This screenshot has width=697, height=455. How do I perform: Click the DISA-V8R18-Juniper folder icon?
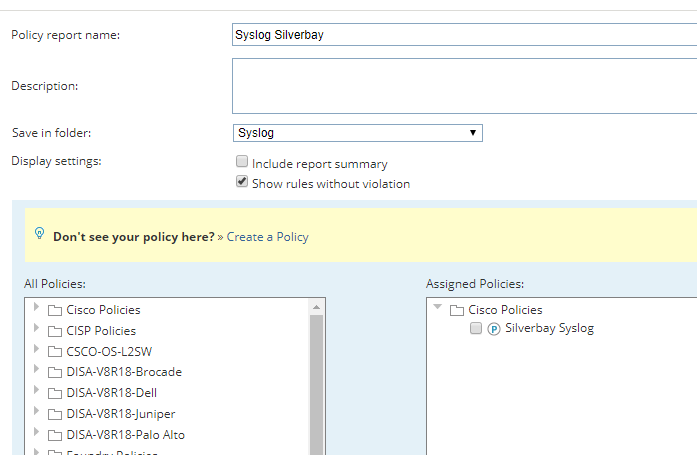pyautogui.click(x=55, y=414)
